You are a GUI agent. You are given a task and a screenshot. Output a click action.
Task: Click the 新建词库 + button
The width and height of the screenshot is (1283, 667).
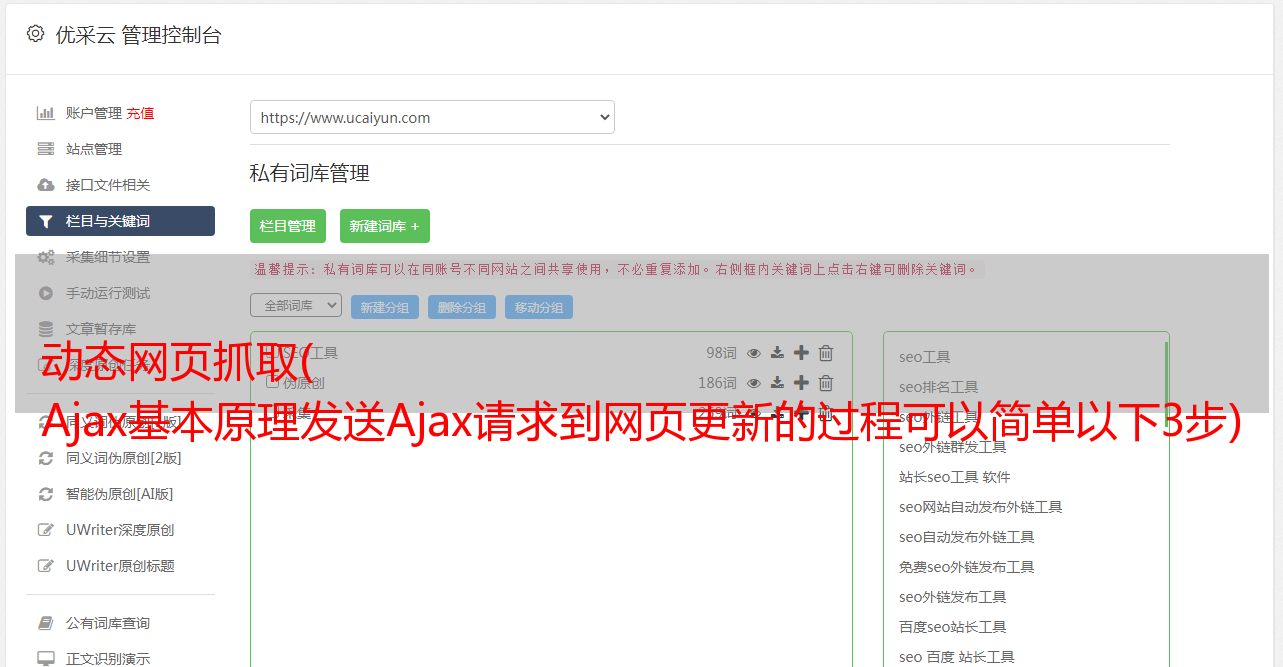(x=384, y=226)
